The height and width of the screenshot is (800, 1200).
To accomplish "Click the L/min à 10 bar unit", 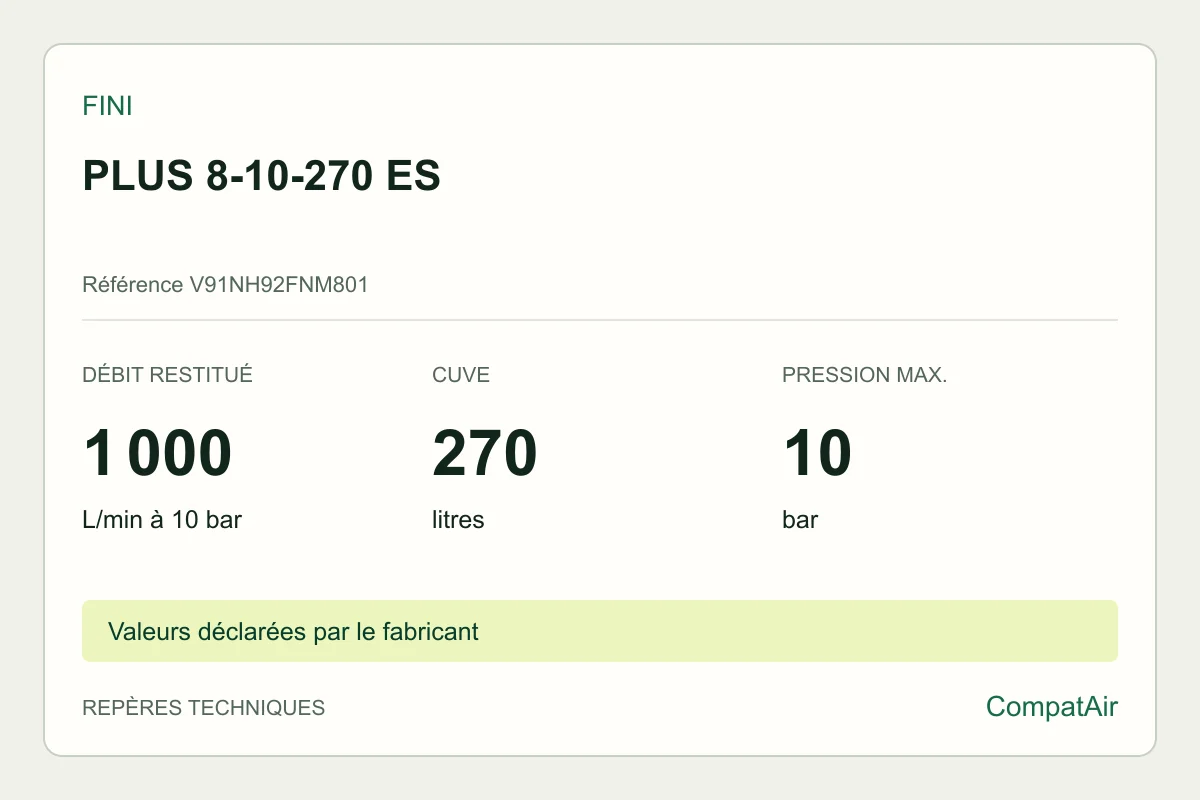I will 162,520.
